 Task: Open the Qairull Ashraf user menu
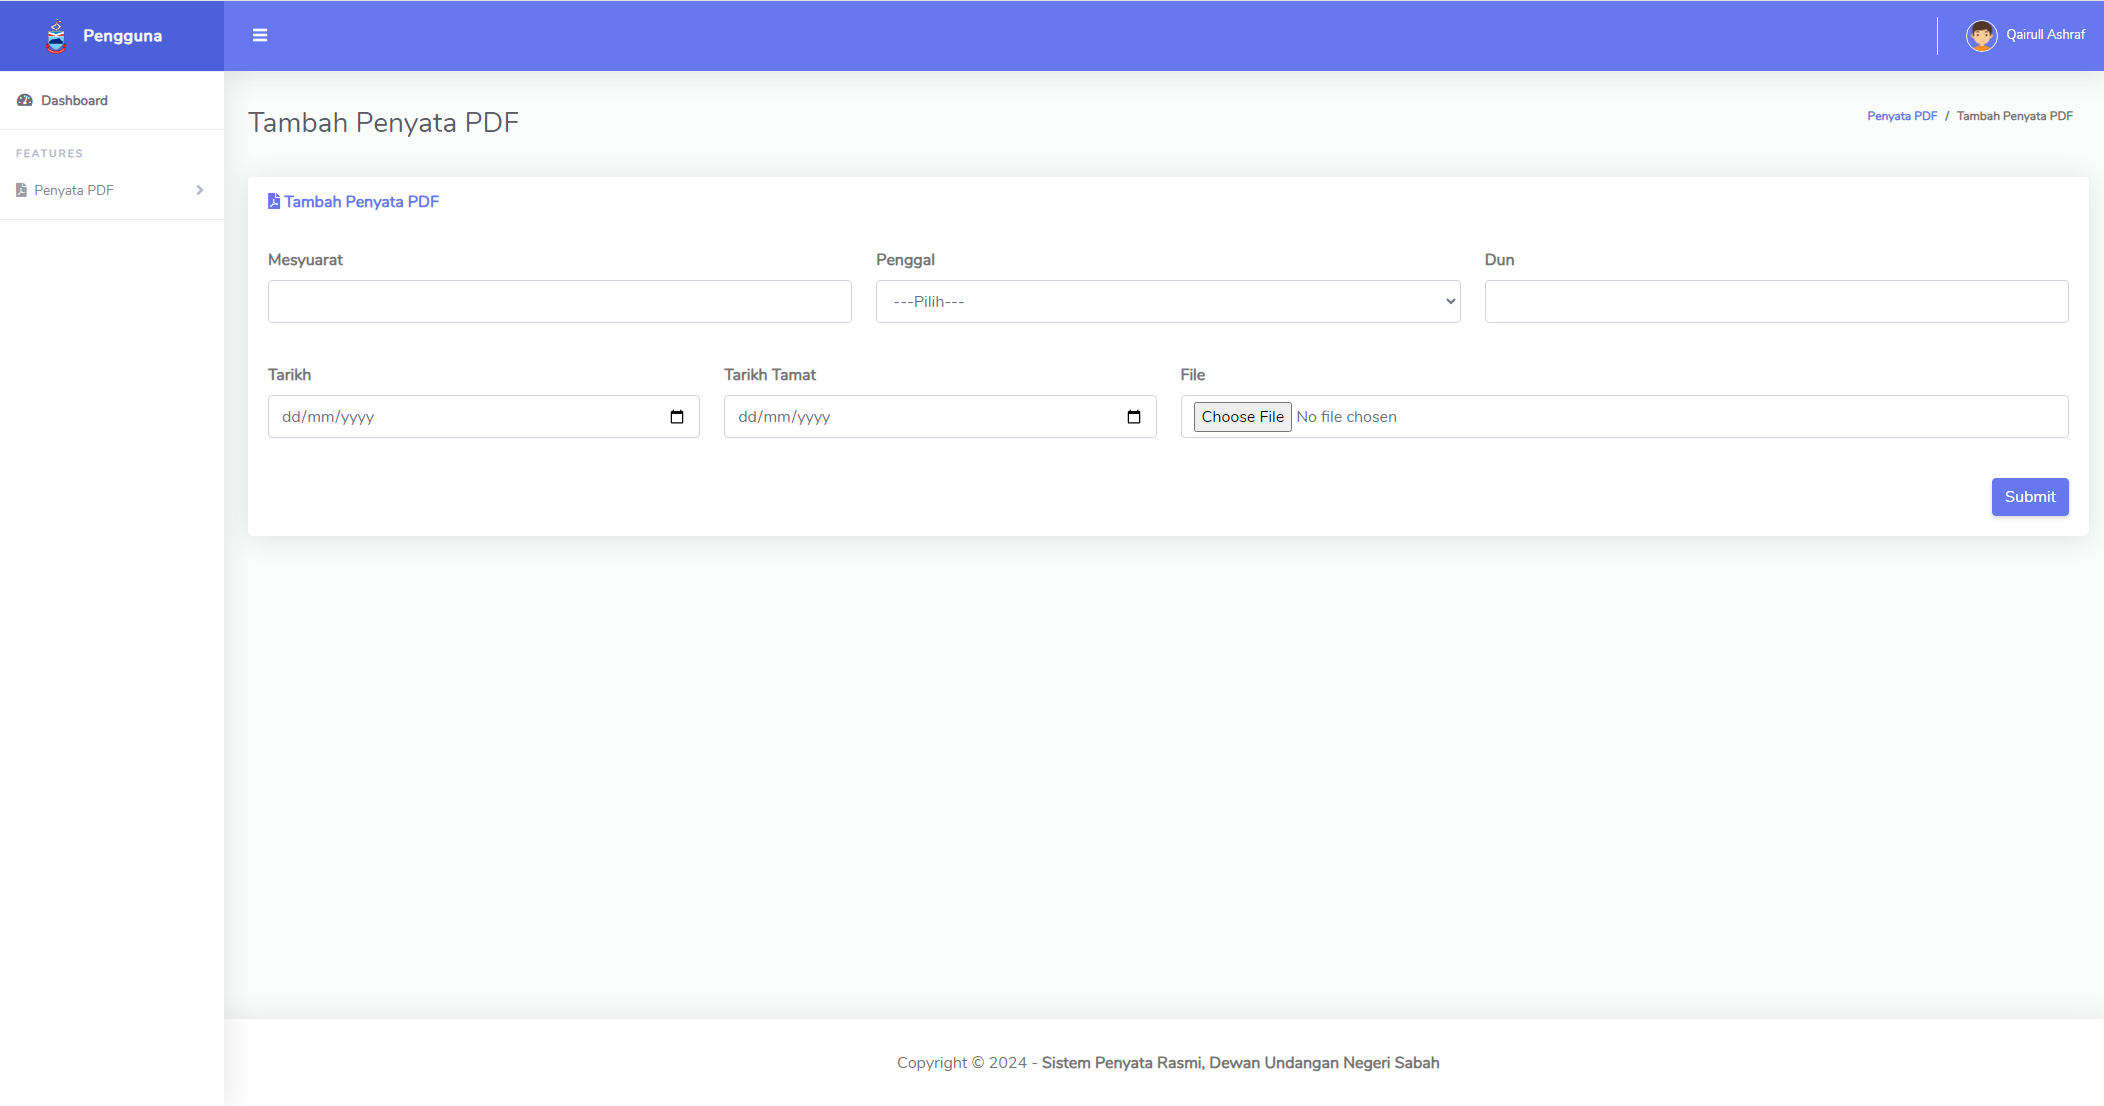pos(2045,35)
